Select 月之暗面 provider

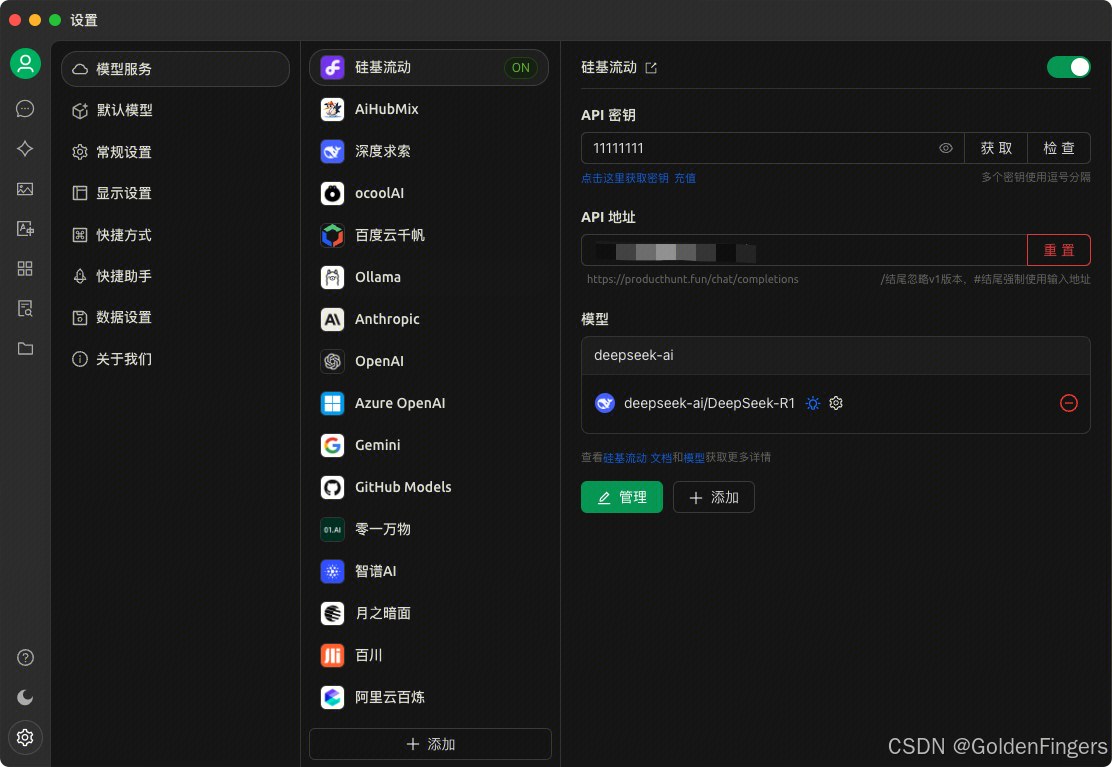tap(429, 612)
